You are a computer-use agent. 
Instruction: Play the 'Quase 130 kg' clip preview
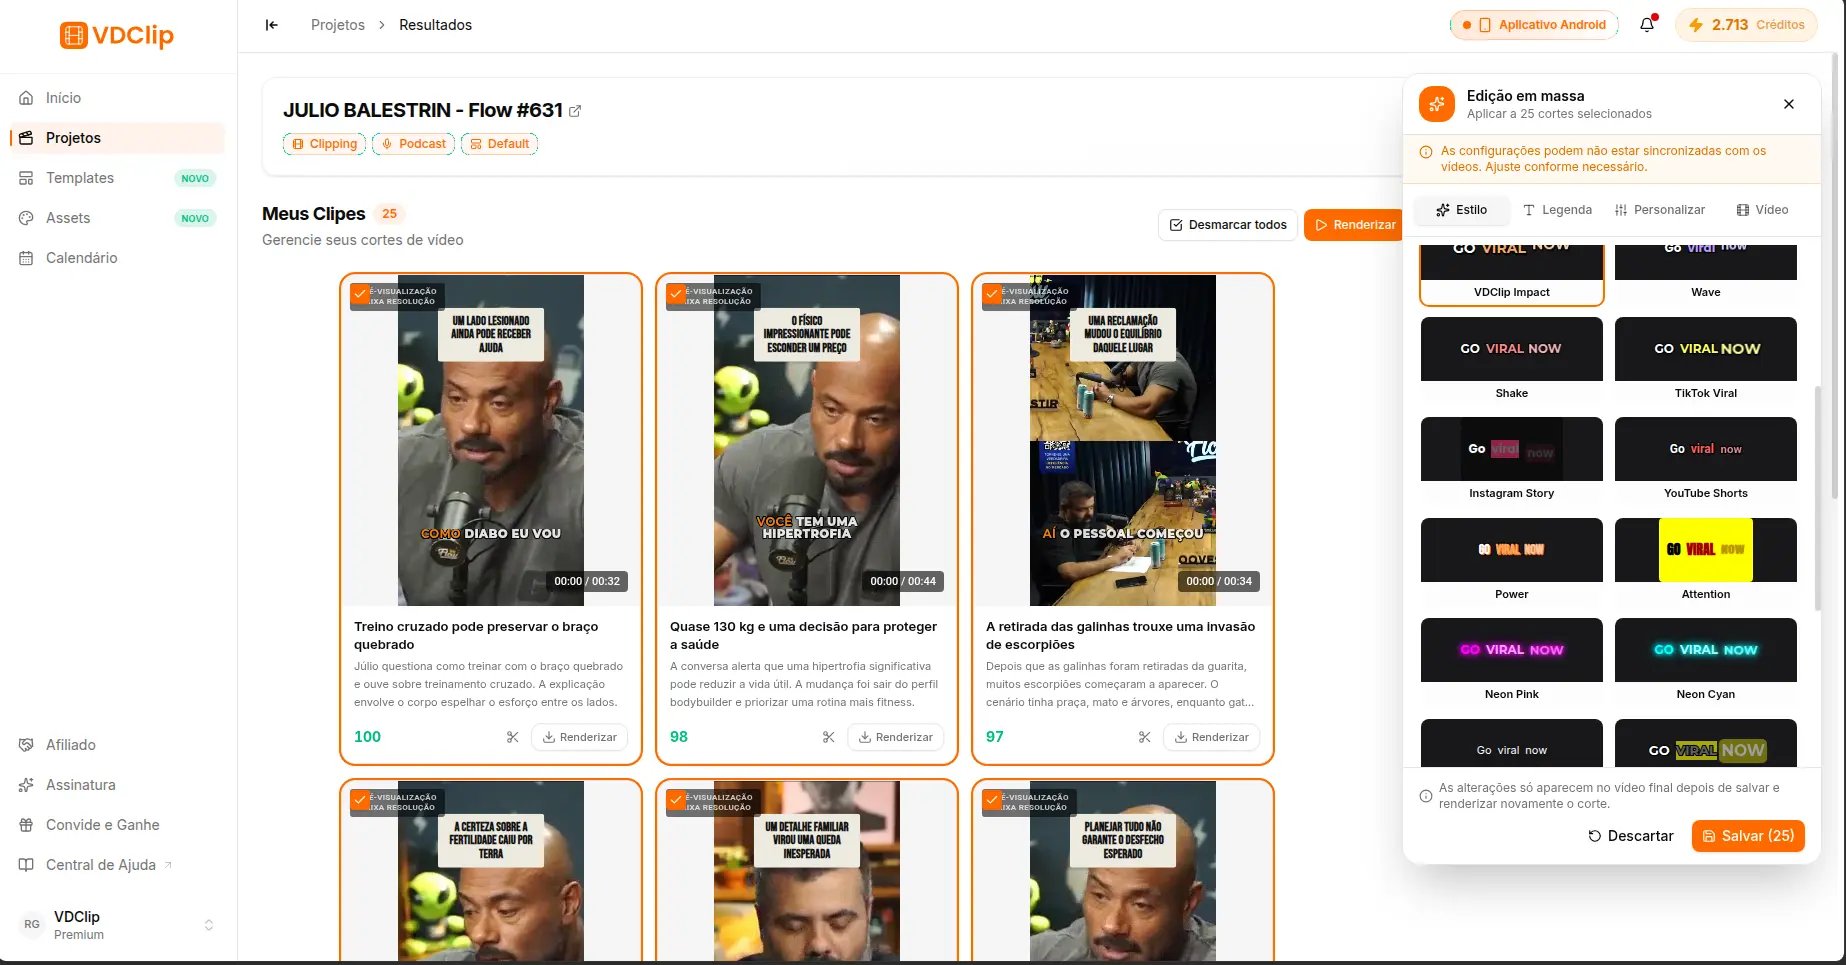(x=807, y=440)
